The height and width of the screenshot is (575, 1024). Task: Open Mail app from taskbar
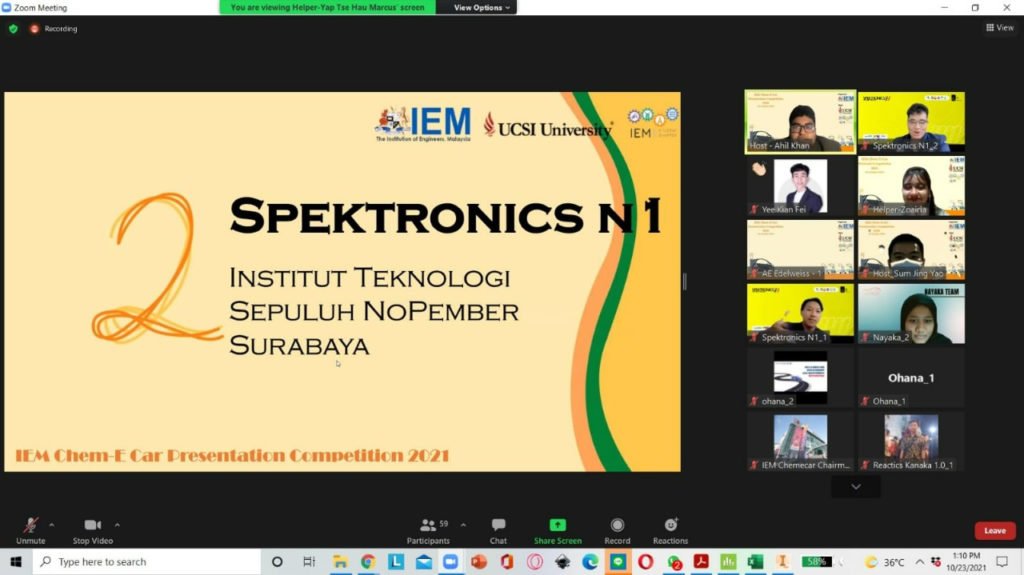click(423, 562)
